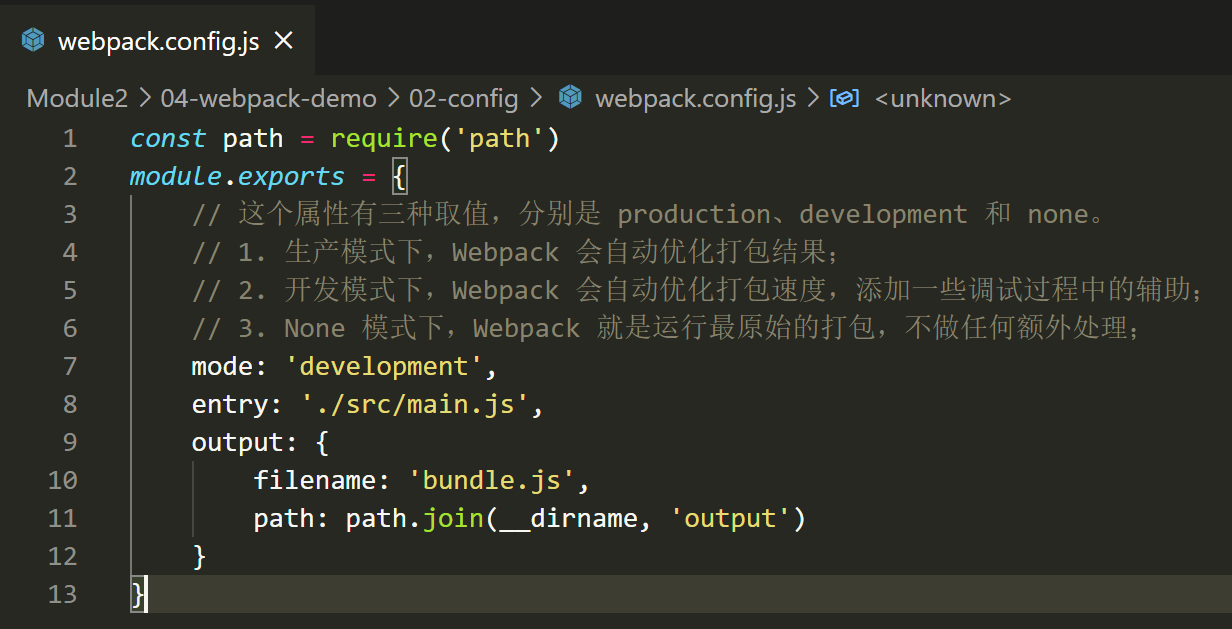The image size is (1232, 629).
Task: Click the webpack icon in the tab
Action: coord(34,41)
